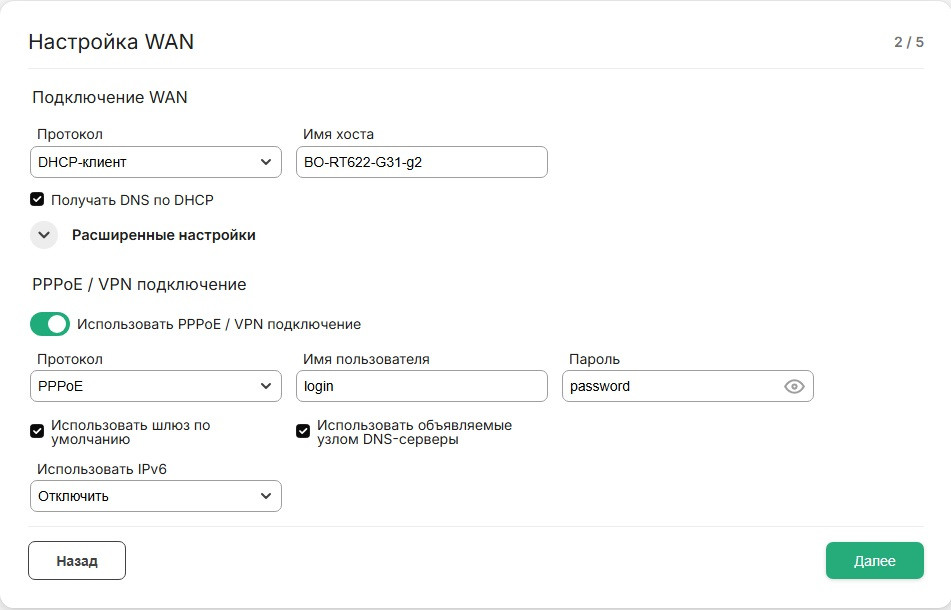Expand the Расширенные настройки chevron

(x=44, y=235)
